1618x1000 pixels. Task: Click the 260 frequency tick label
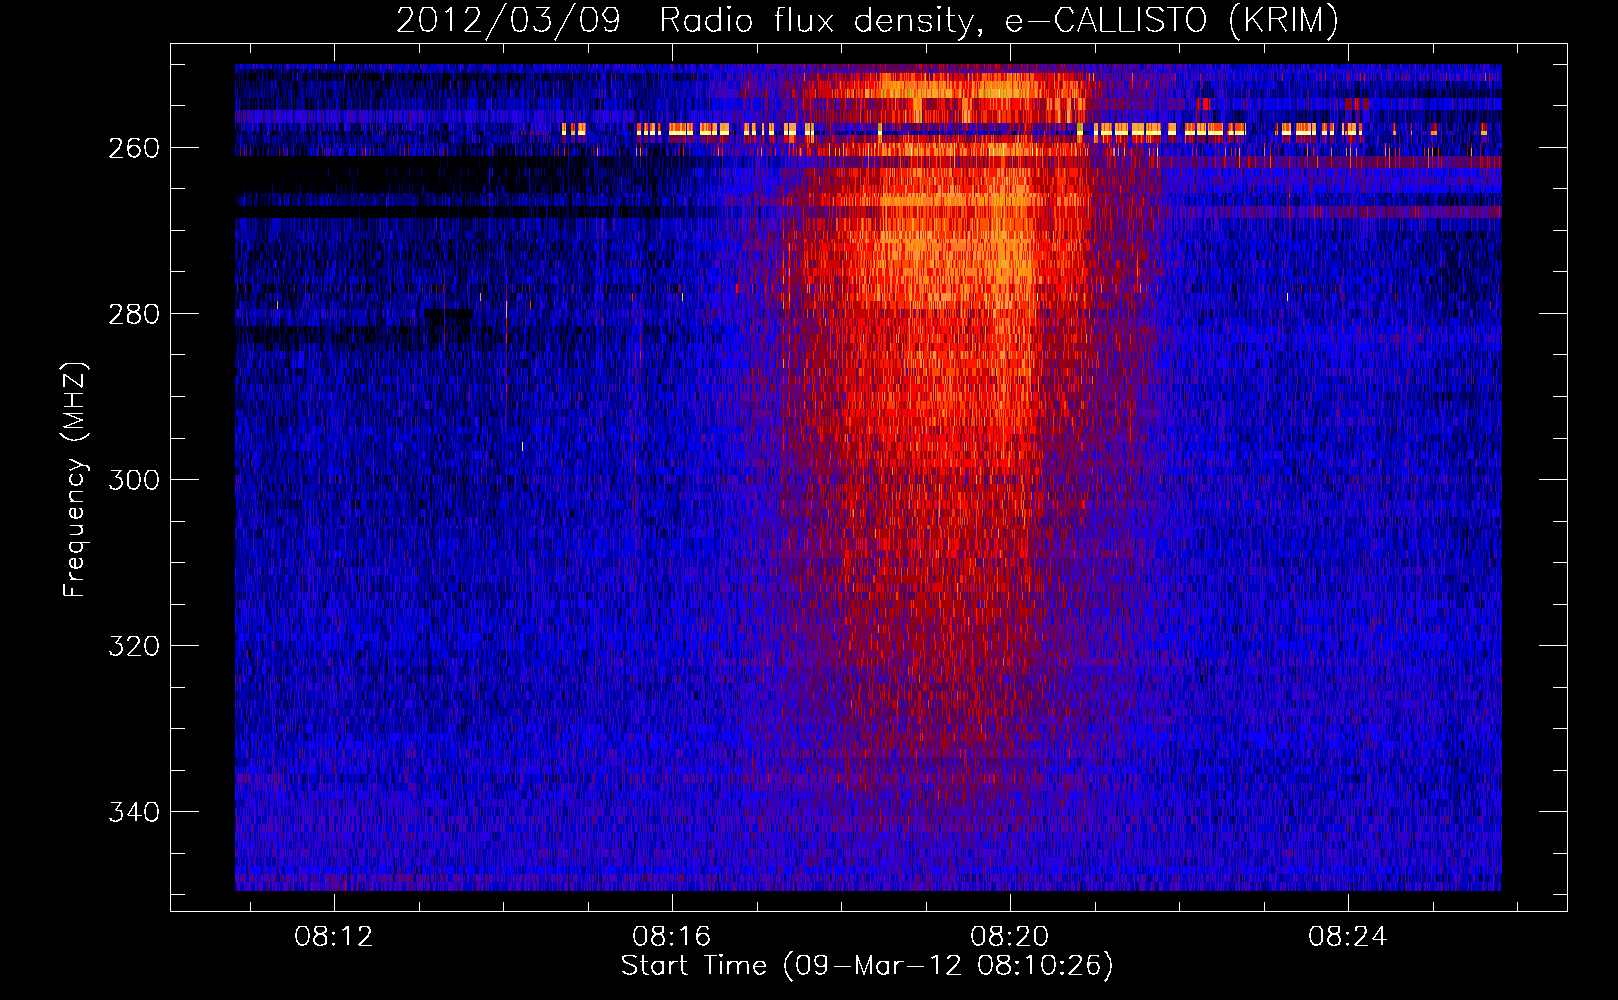click(134, 149)
